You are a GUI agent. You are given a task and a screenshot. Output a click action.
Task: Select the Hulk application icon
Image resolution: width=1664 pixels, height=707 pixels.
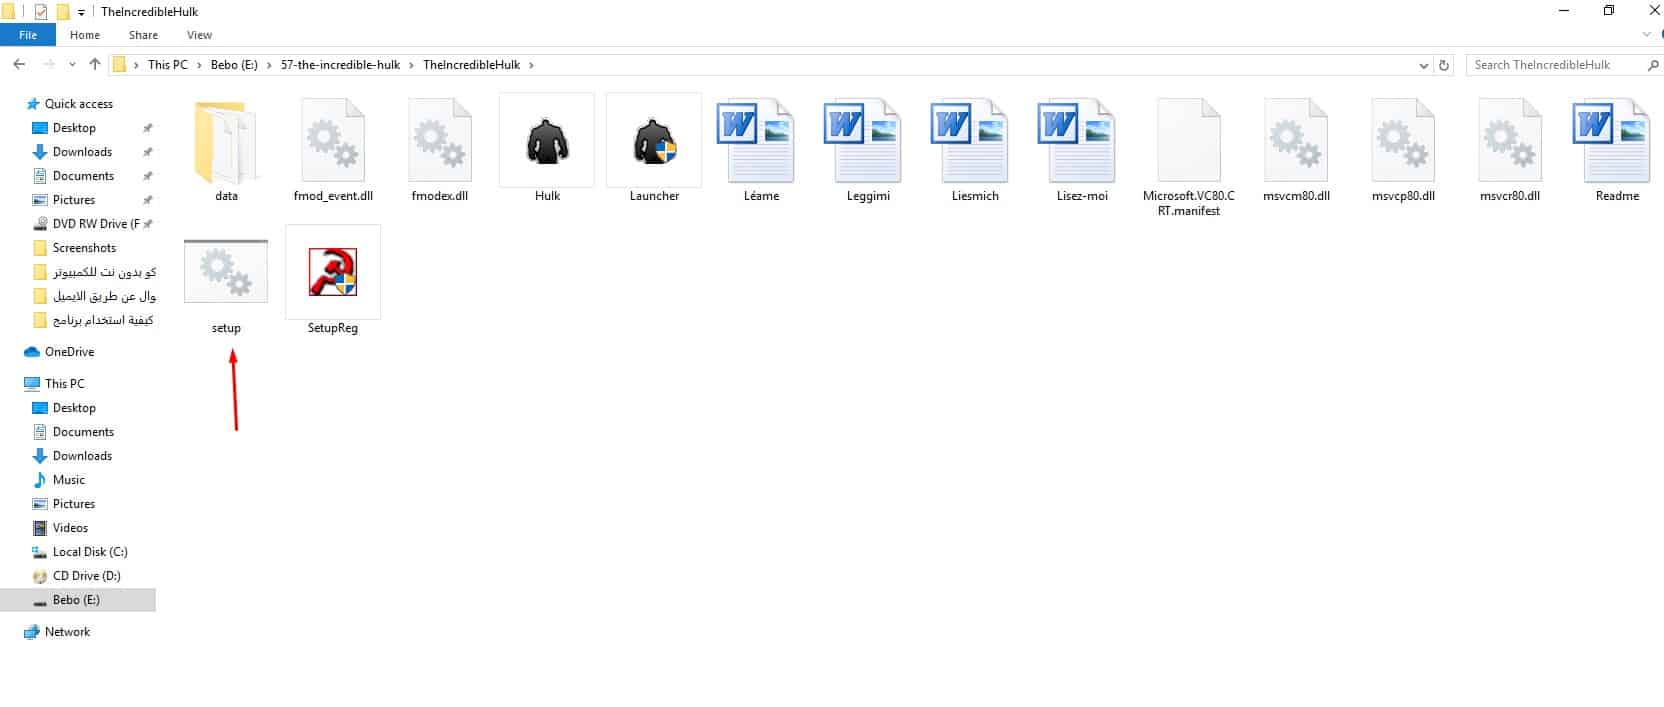click(x=547, y=143)
